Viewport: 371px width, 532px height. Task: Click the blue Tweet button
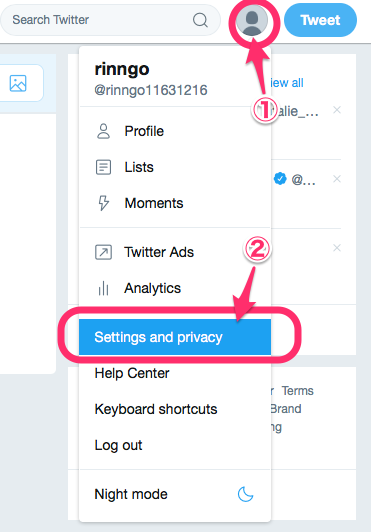(320, 20)
